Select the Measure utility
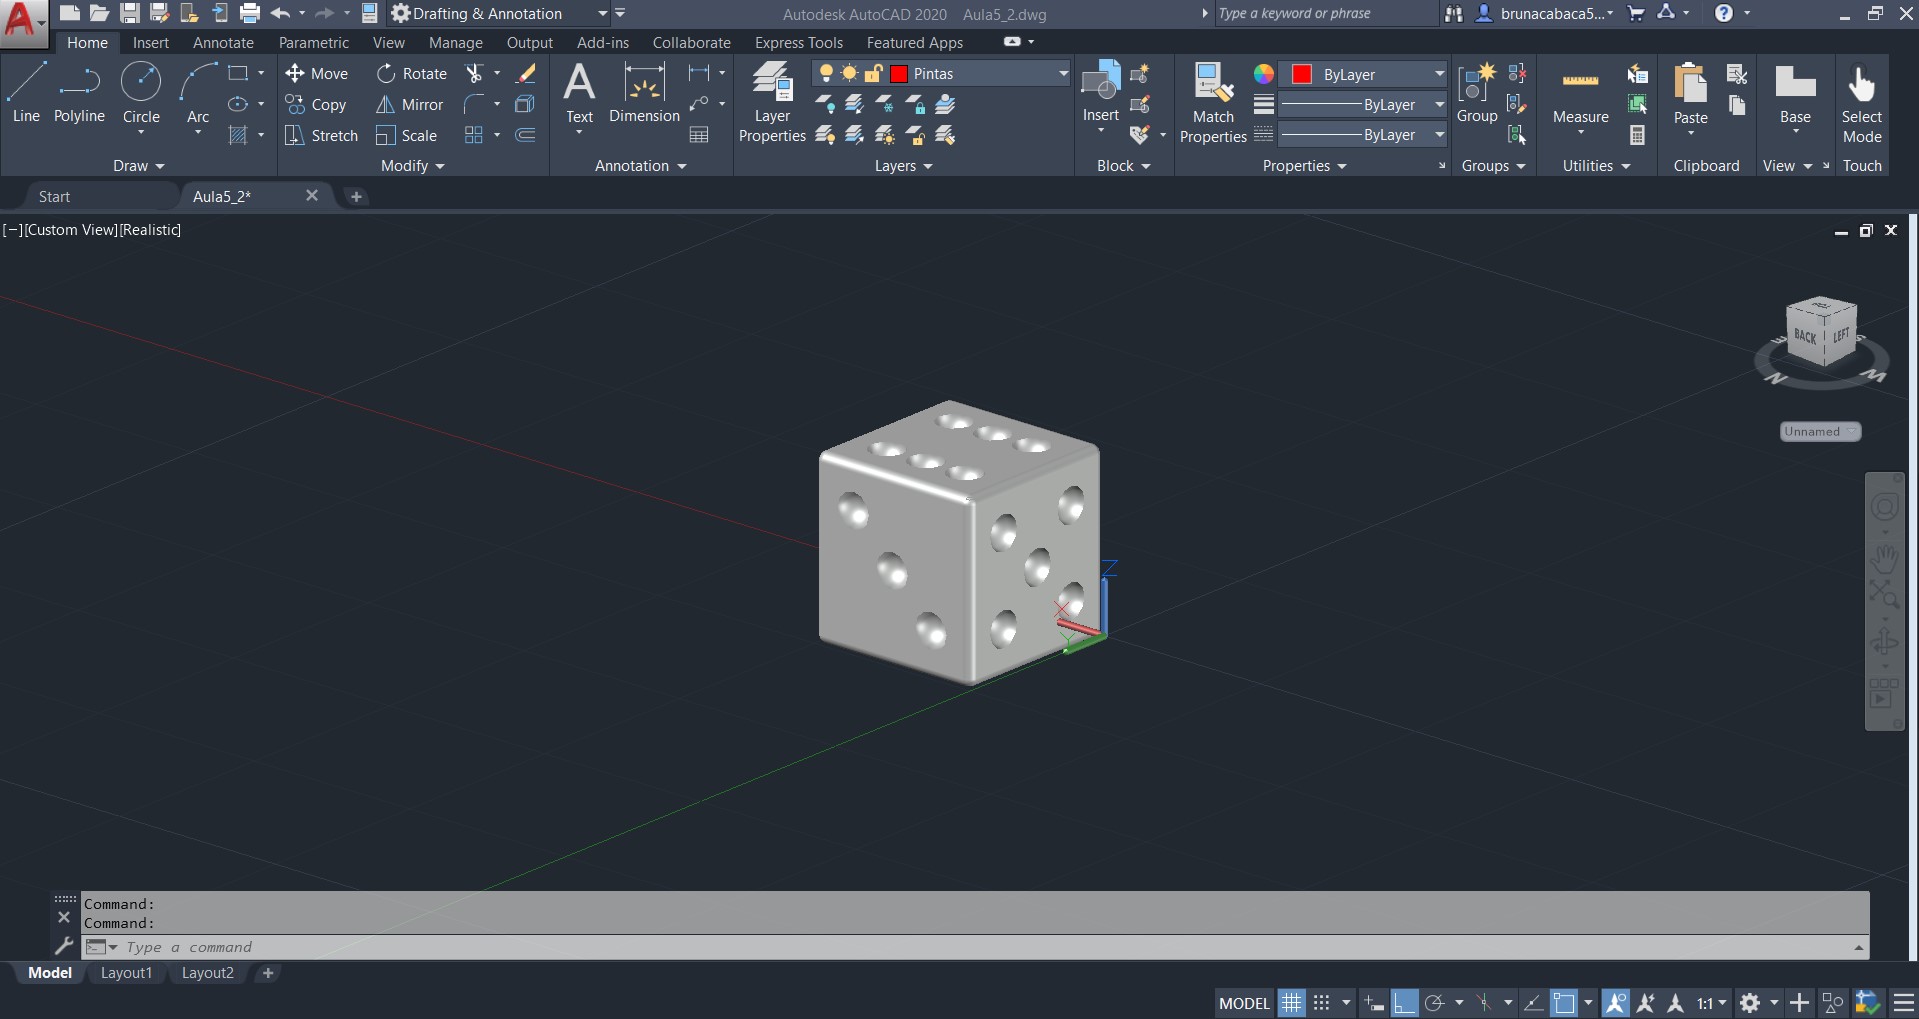1919x1019 pixels. pyautogui.click(x=1581, y=97)
